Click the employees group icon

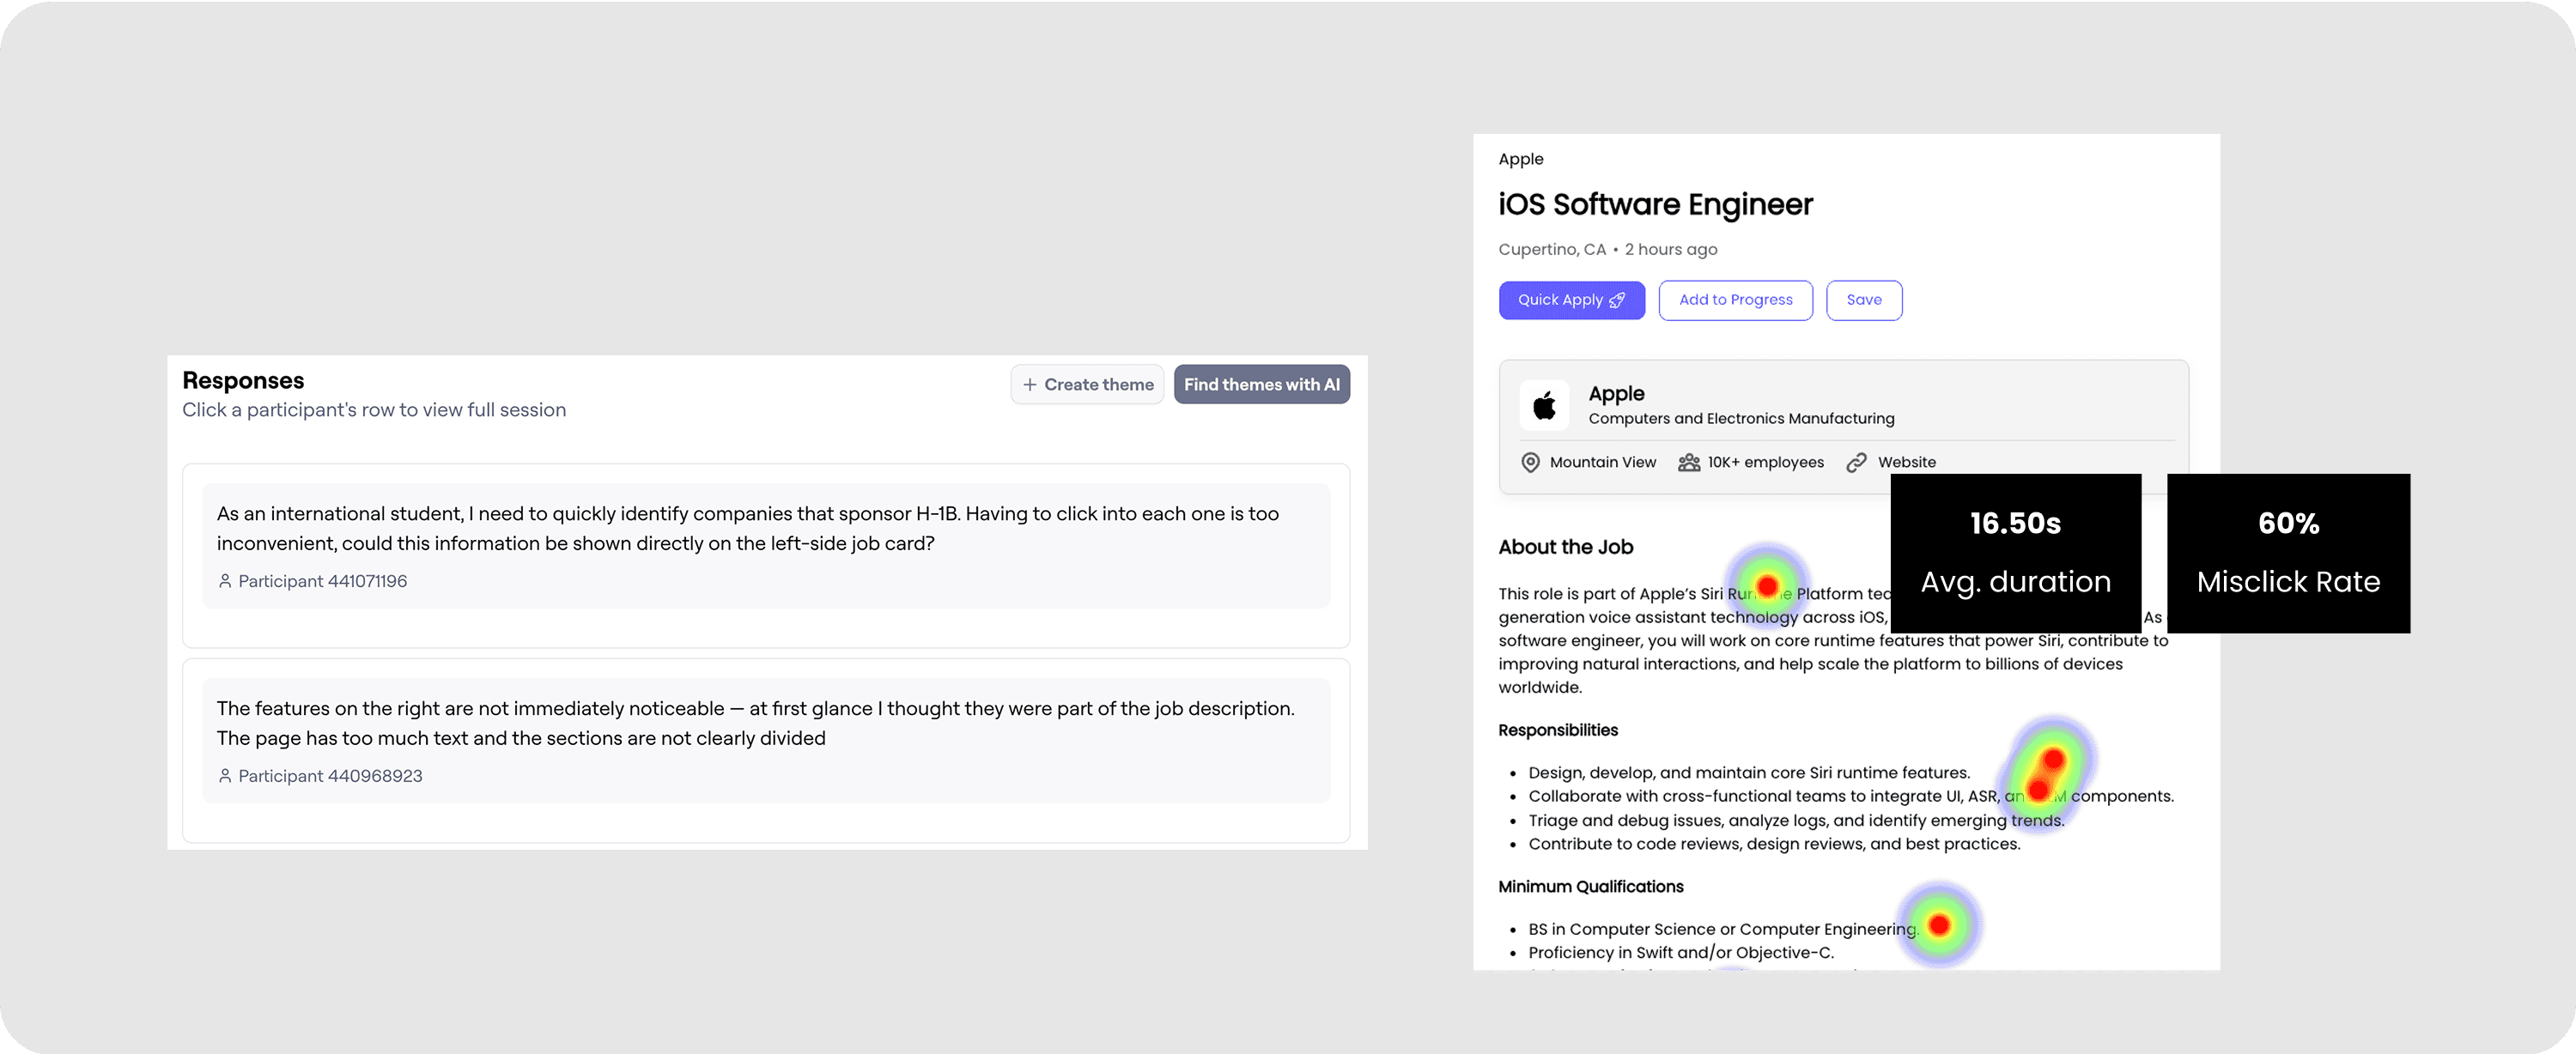pyautogui.click(x=1689, y=462)
